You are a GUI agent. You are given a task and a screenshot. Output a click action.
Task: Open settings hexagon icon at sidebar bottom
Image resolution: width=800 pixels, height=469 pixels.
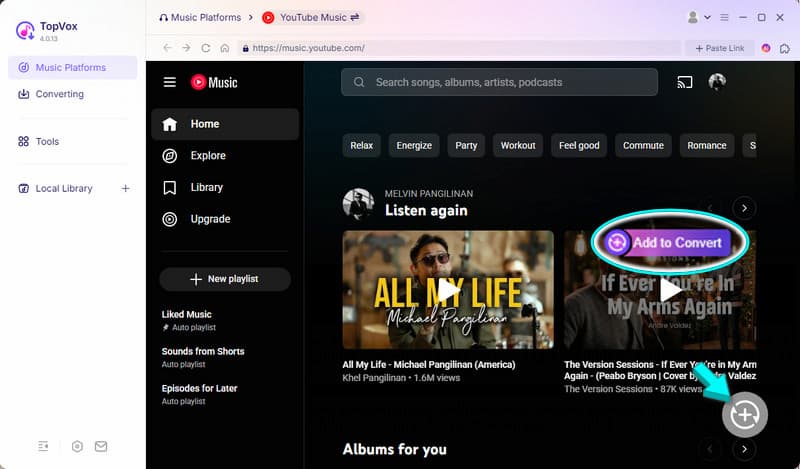click(77, 447)
